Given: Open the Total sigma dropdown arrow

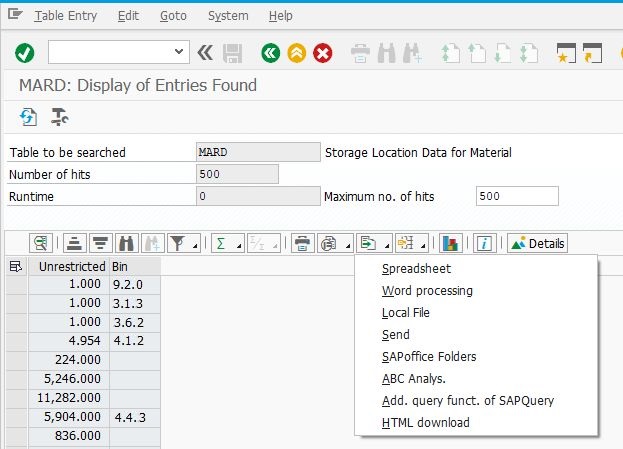Looking at the screenshot, I should point(239,246).
